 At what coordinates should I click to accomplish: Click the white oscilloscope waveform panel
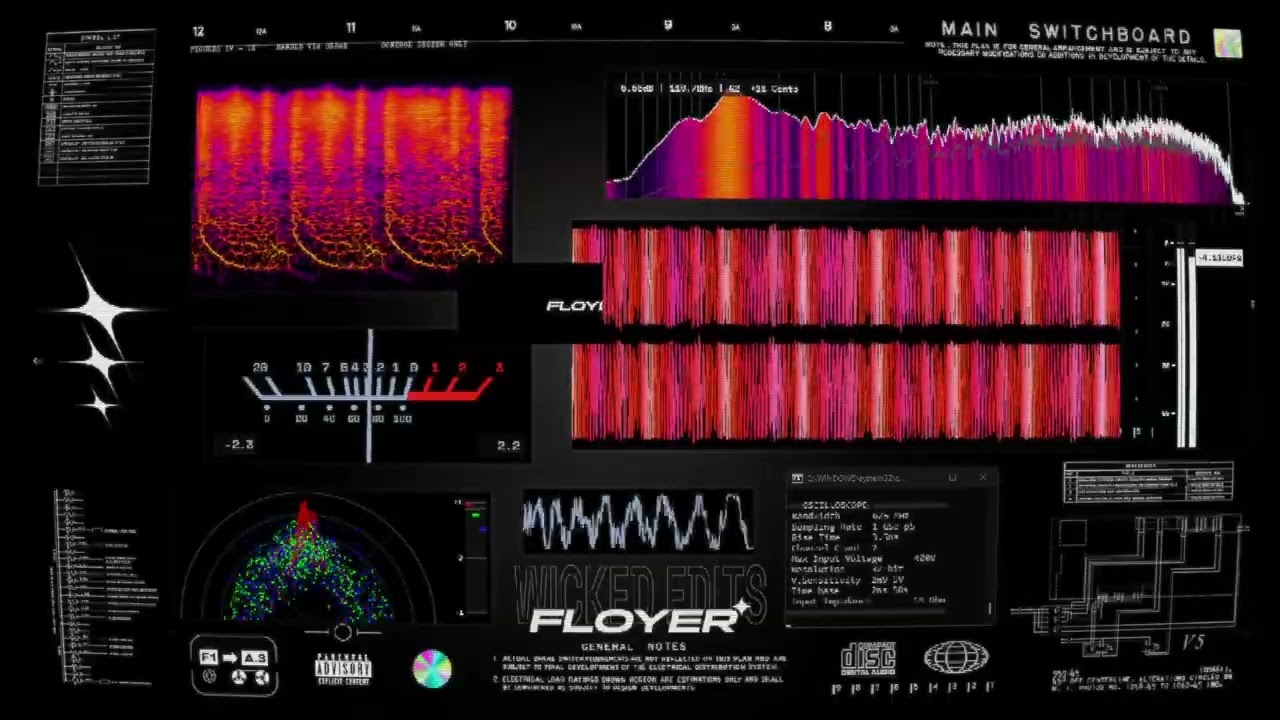638,521
